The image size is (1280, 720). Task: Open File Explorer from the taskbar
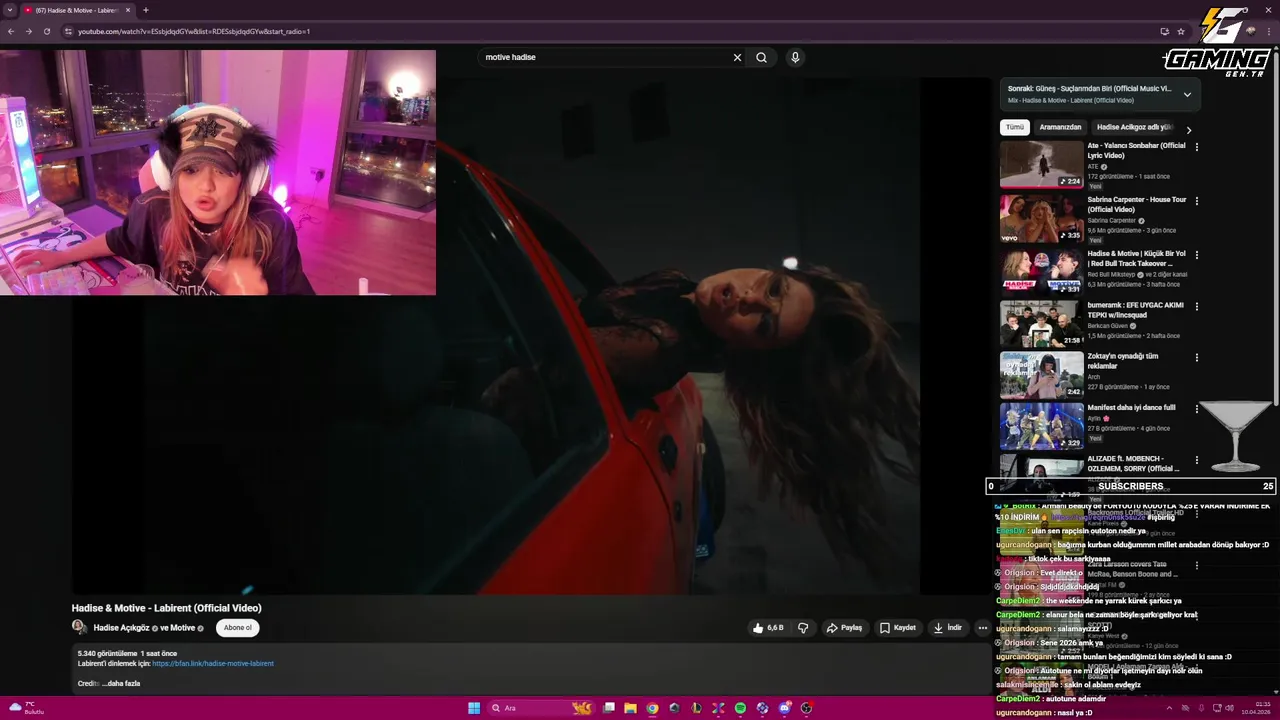(x=631, y=708)
